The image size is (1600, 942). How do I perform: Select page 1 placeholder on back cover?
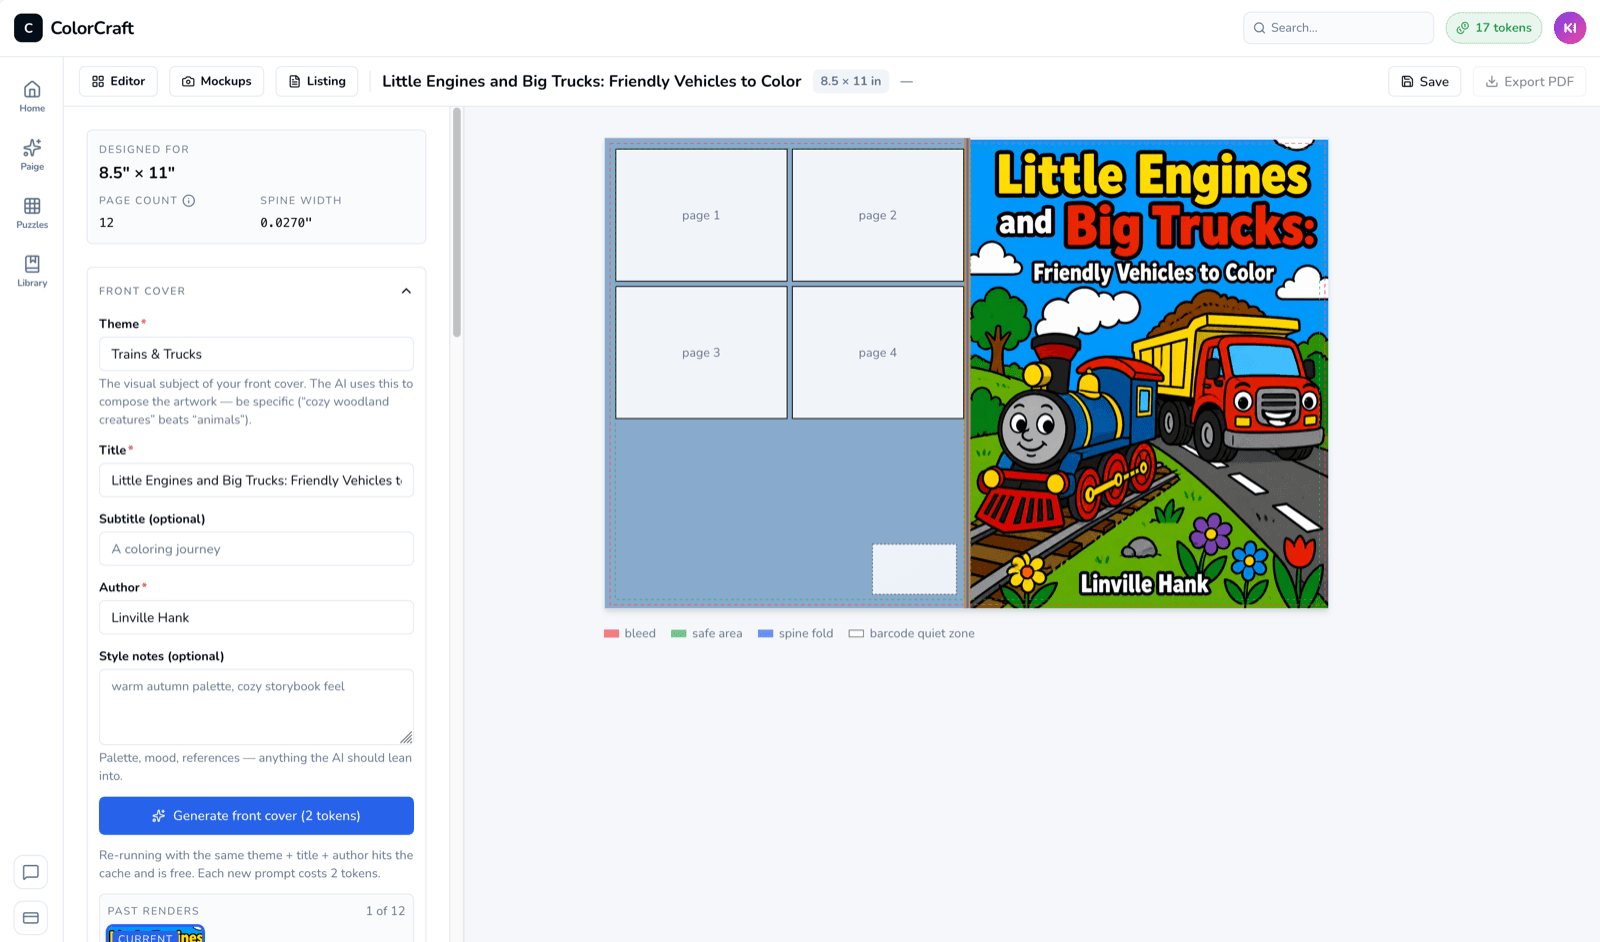[x=701, y=215]
